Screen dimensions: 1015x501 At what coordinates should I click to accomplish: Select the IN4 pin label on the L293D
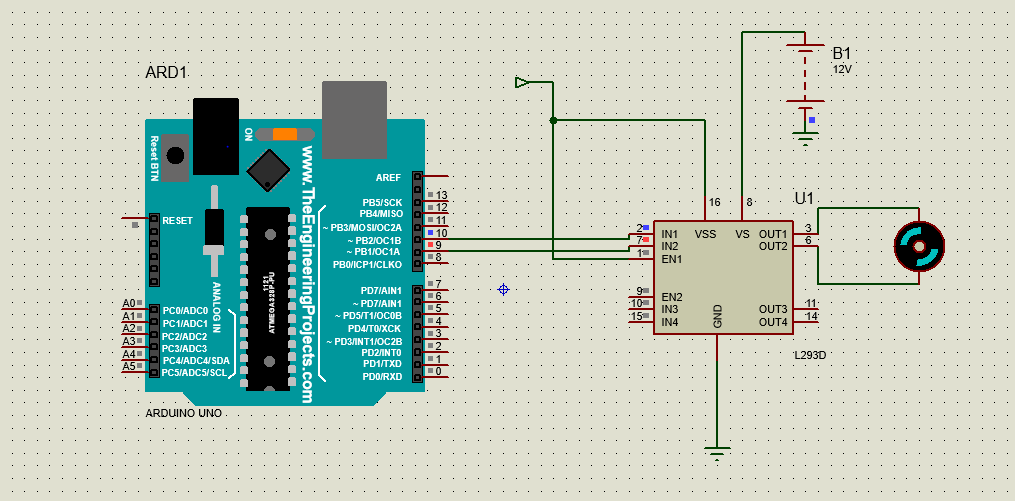tap(670, 322)
